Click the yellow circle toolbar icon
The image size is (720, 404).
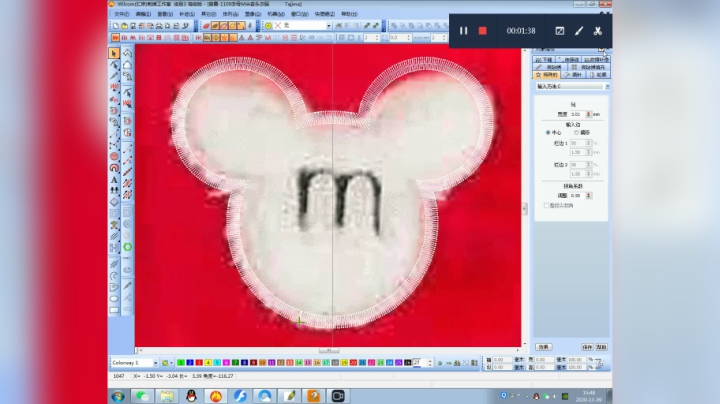268,26
